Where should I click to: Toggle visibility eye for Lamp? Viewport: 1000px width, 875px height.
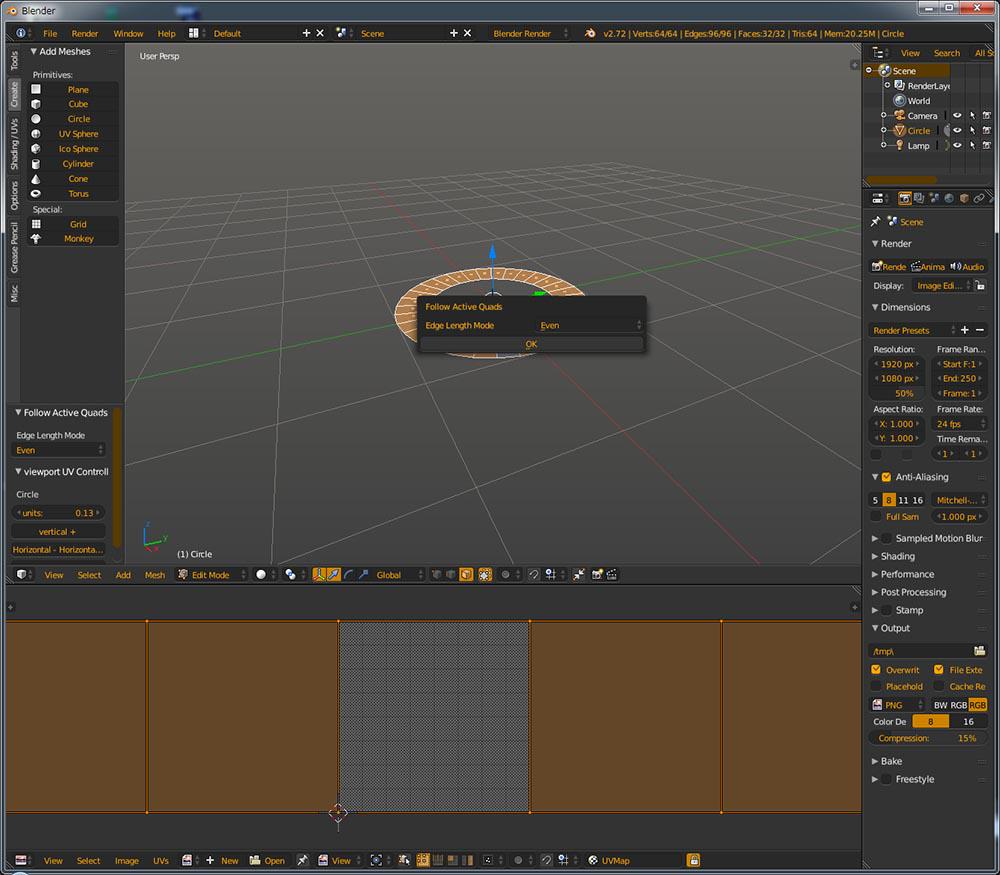(957, 145)
